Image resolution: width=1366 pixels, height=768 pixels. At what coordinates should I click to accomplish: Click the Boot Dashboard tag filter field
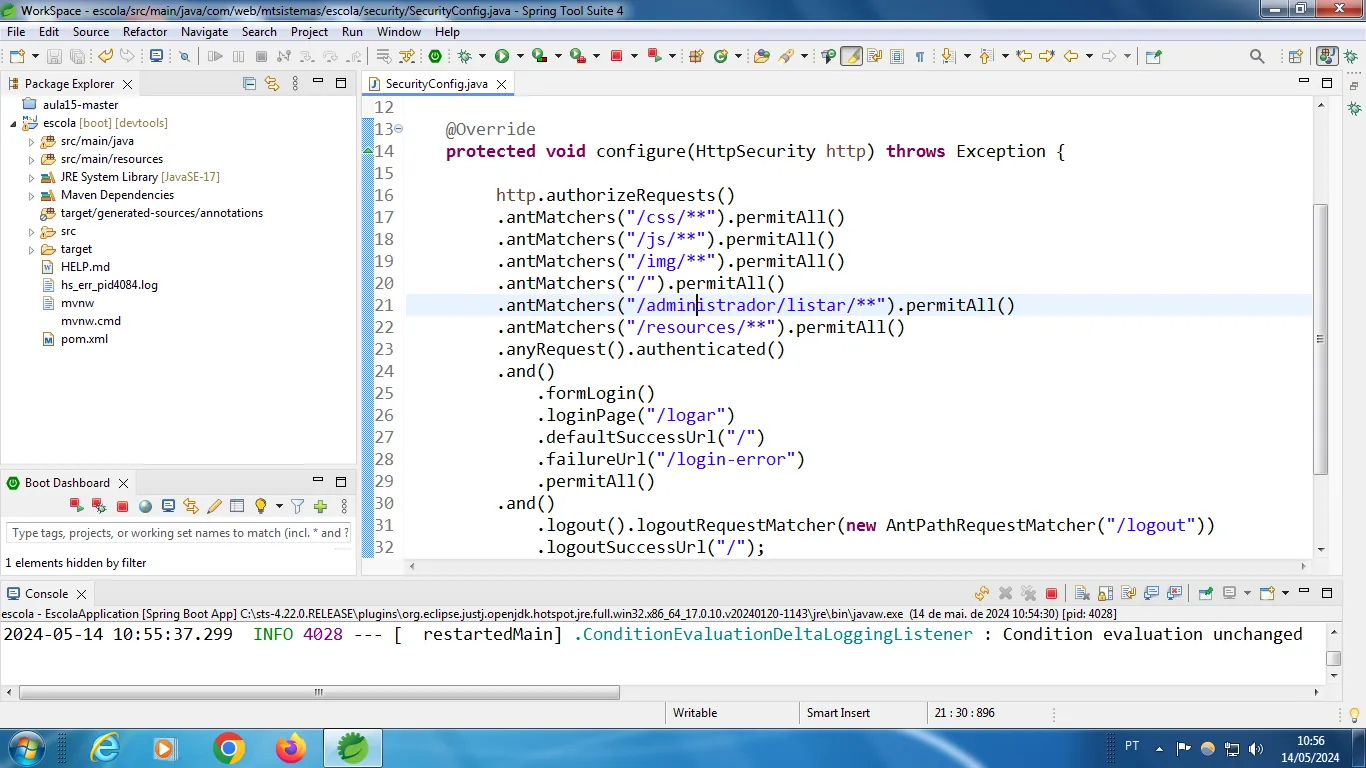(x=178, y=533)
